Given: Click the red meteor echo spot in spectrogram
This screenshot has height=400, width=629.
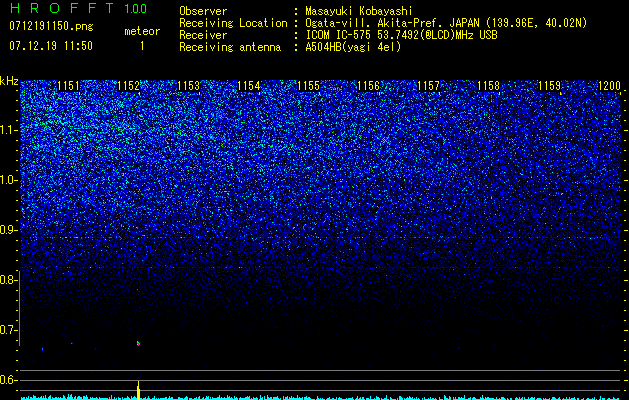Looking at the screenshot, I should coord(138,343).
